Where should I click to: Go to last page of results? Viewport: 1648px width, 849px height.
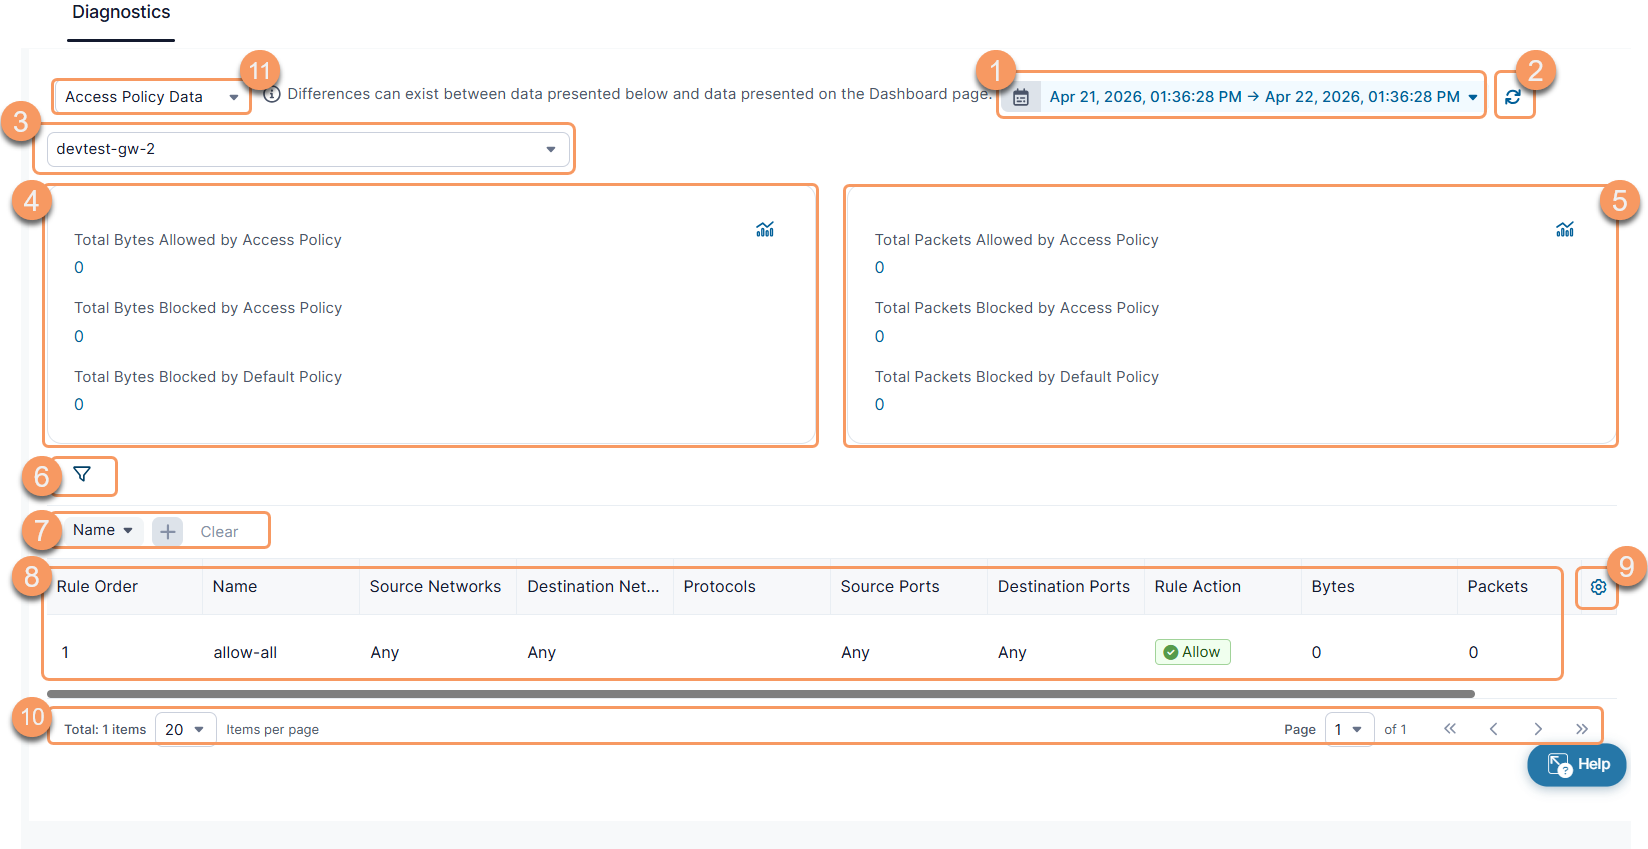click(1582, 729)
